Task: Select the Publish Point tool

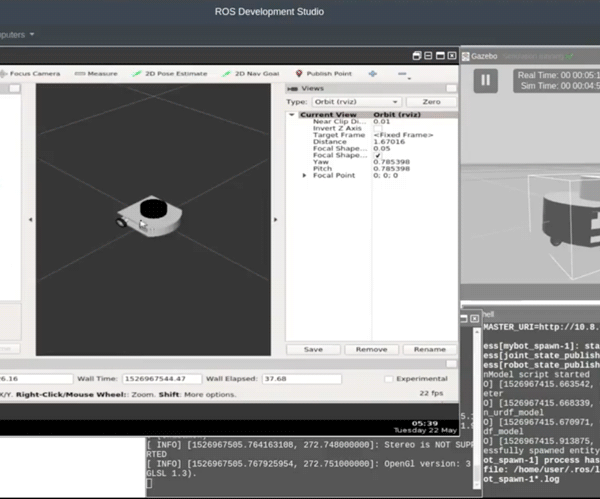Action: [x=324, y=73]
